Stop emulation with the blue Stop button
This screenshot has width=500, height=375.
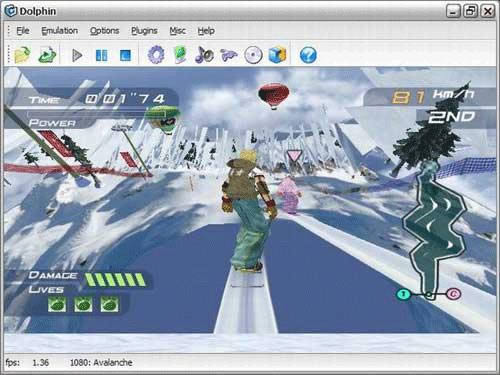pyautogui.click(x=125, y=55)
